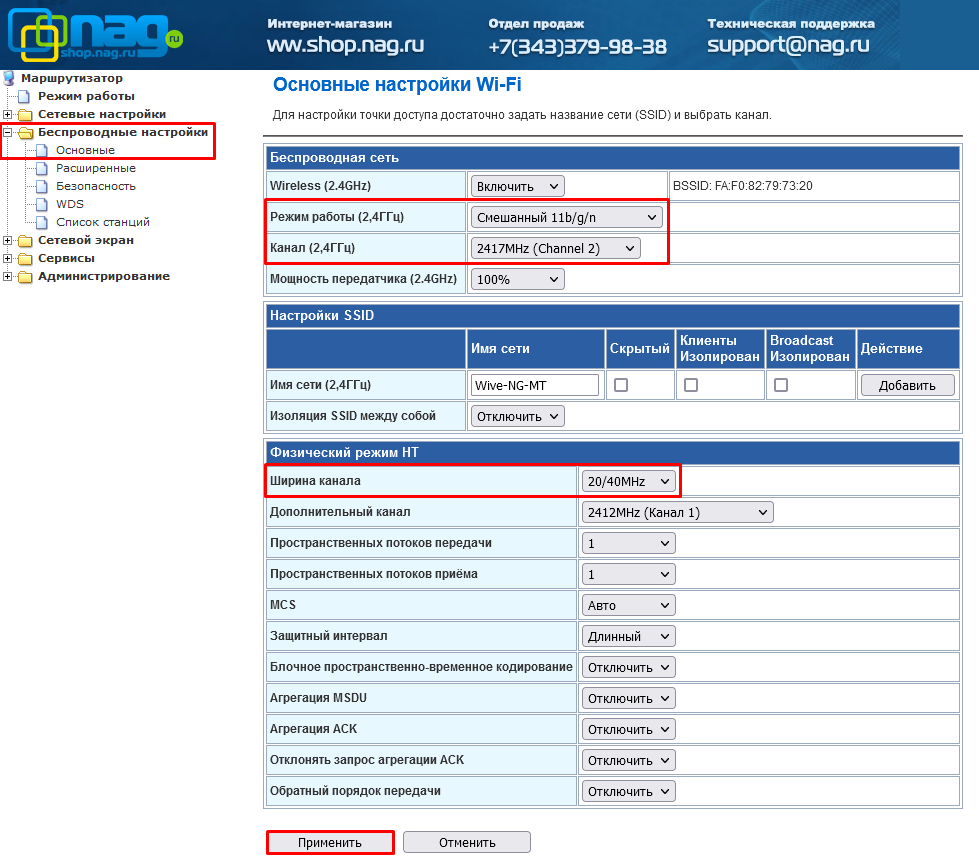Click the Маршрутизатор router icon
979x862 pixels.
click(10, 78)
